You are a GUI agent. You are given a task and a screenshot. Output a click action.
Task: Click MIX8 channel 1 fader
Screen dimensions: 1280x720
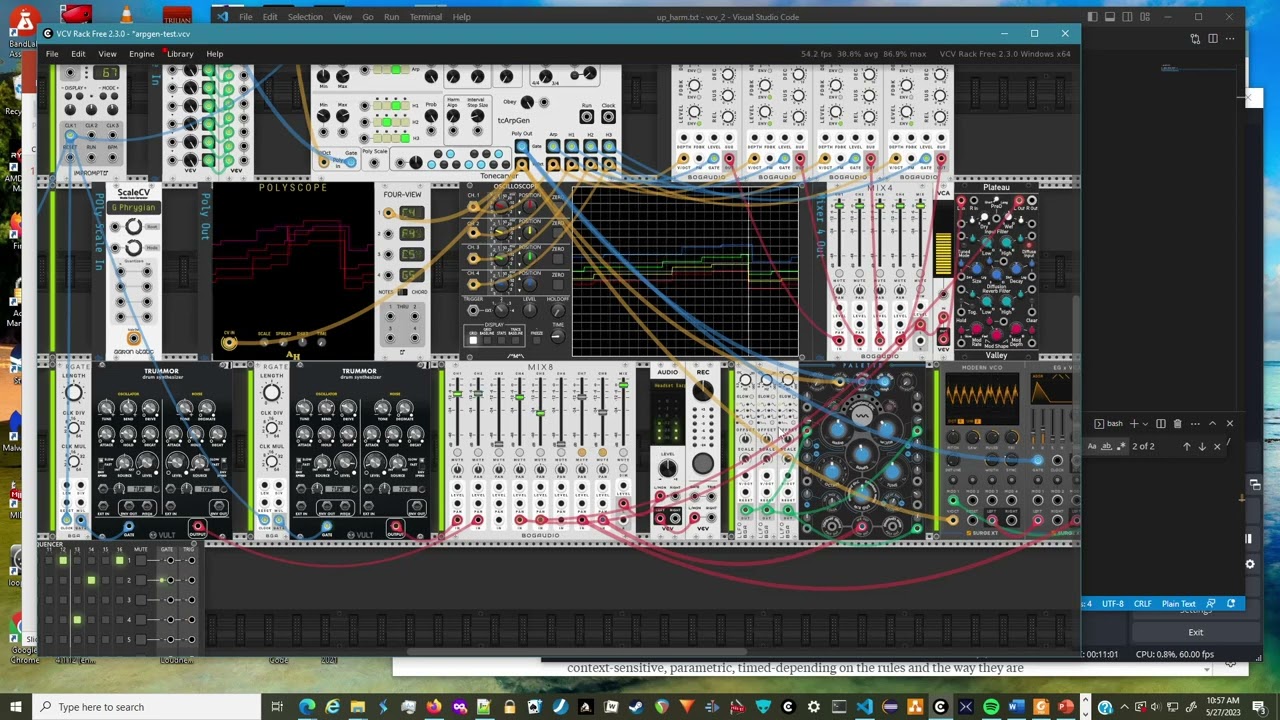[457, 393]
